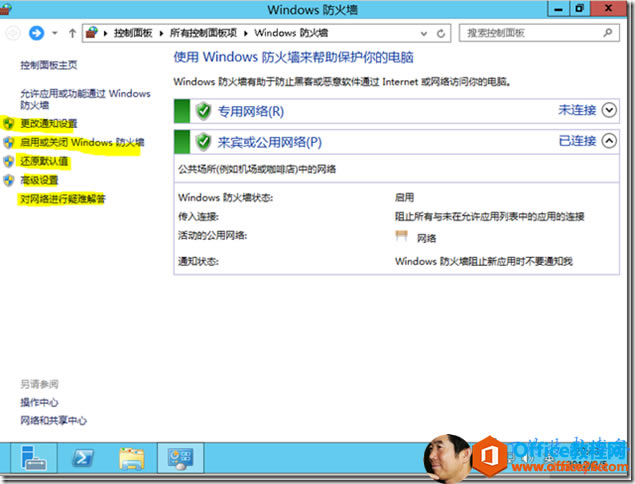Open 更改通知设置 link

49,123
